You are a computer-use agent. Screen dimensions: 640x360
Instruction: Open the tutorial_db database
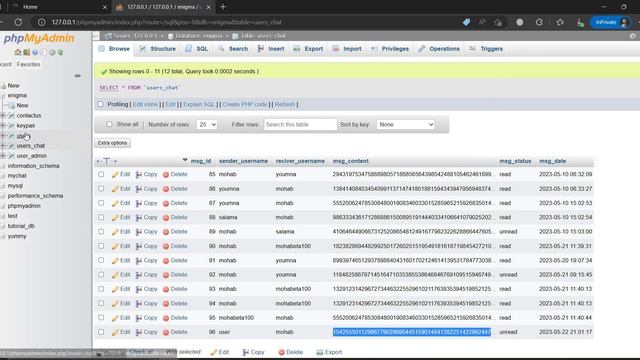click(x=21, y=226)
